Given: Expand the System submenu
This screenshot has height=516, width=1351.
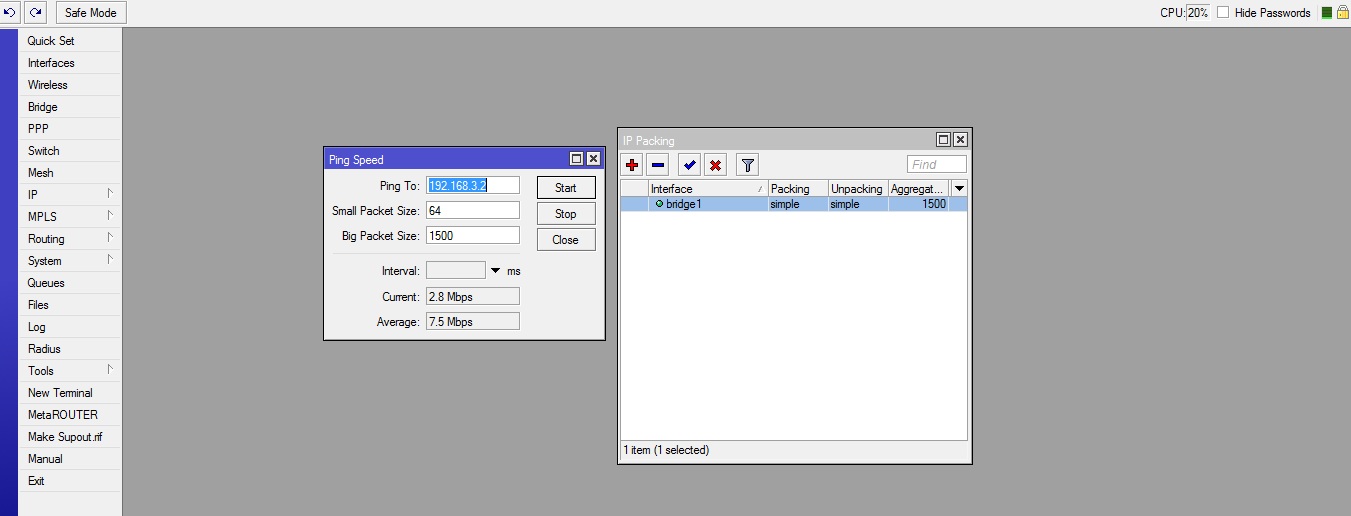Looking at the screenshot, I should pos(70,261).
